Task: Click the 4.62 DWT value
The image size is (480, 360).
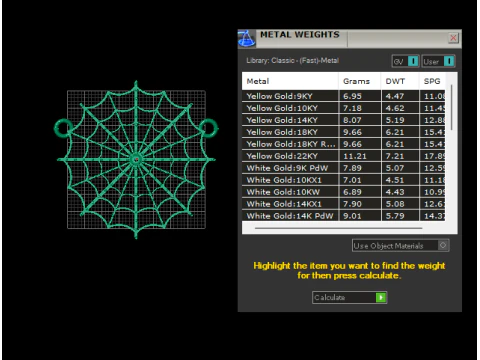Action: point(395,108)
